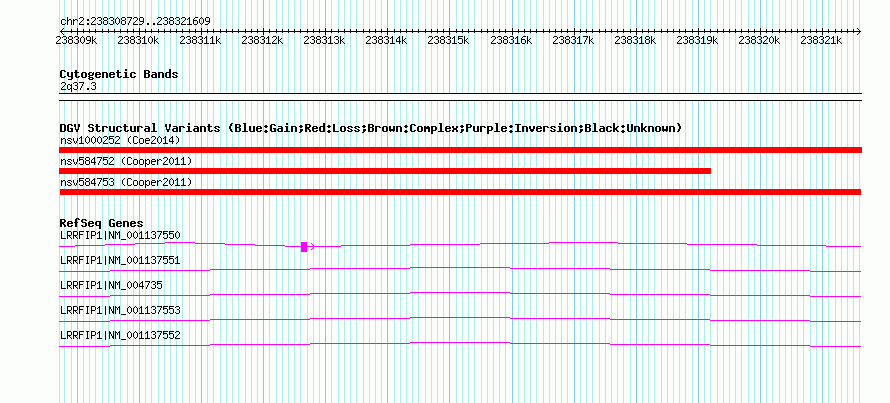Click the 238319k ruler tick label
Image resolution: width=890 pixels, height=403 pixels.
point(697,41)
